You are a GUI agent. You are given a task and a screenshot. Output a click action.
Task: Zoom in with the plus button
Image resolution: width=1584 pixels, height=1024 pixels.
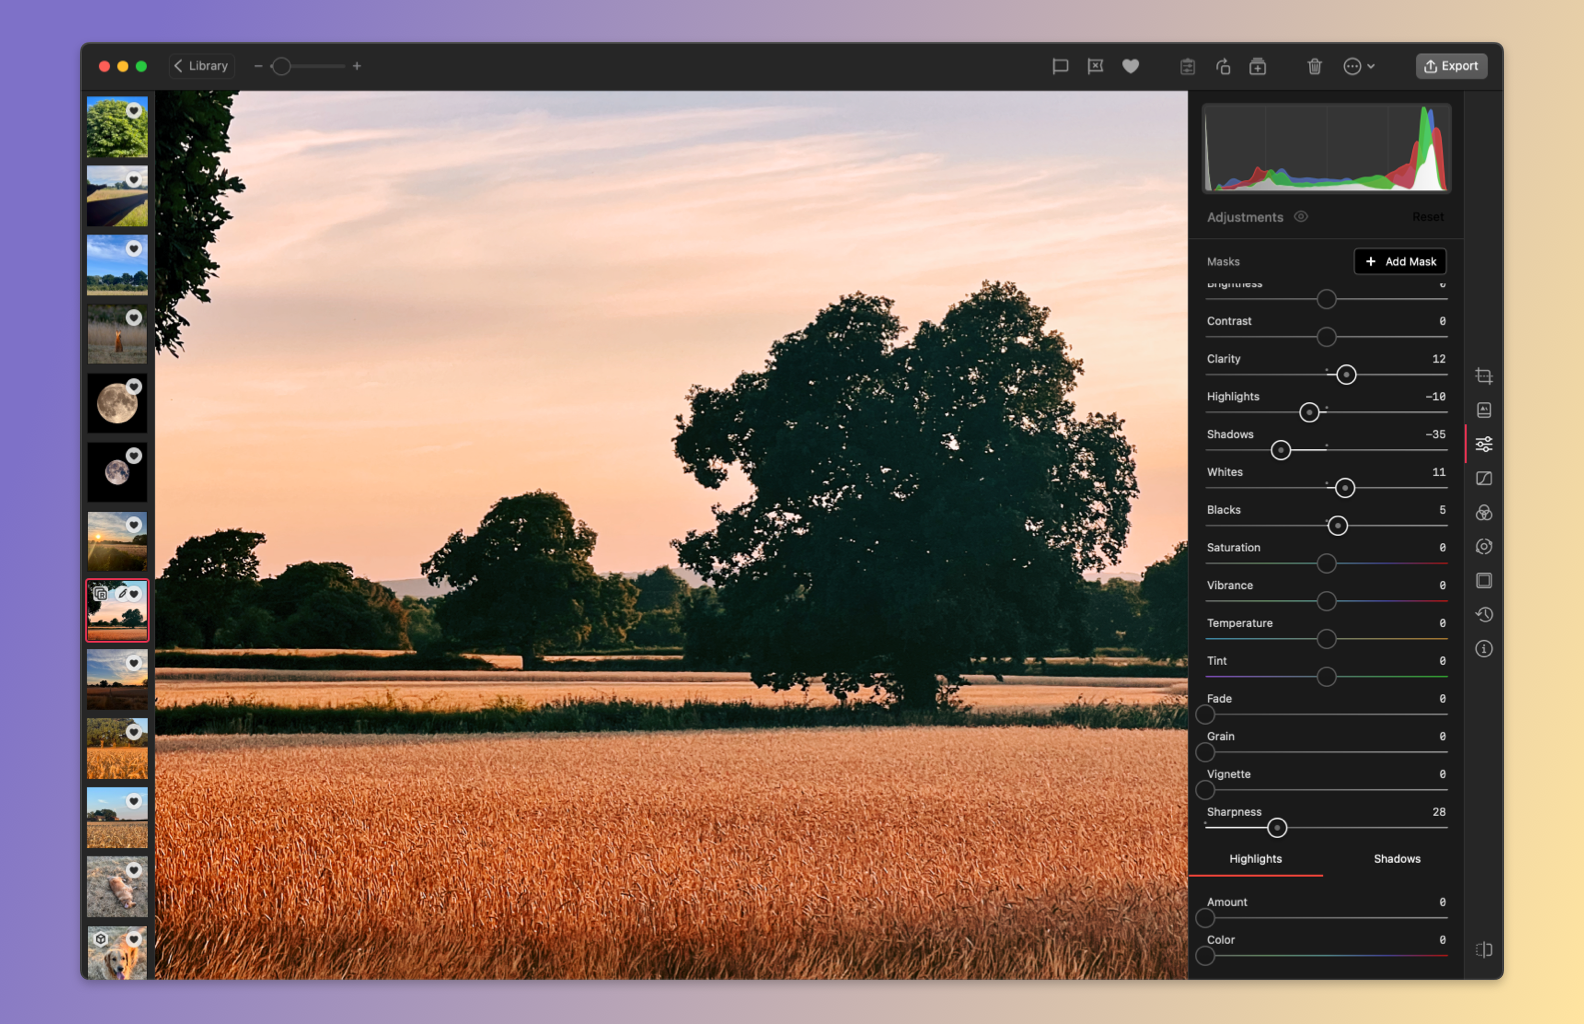(357, 66)
